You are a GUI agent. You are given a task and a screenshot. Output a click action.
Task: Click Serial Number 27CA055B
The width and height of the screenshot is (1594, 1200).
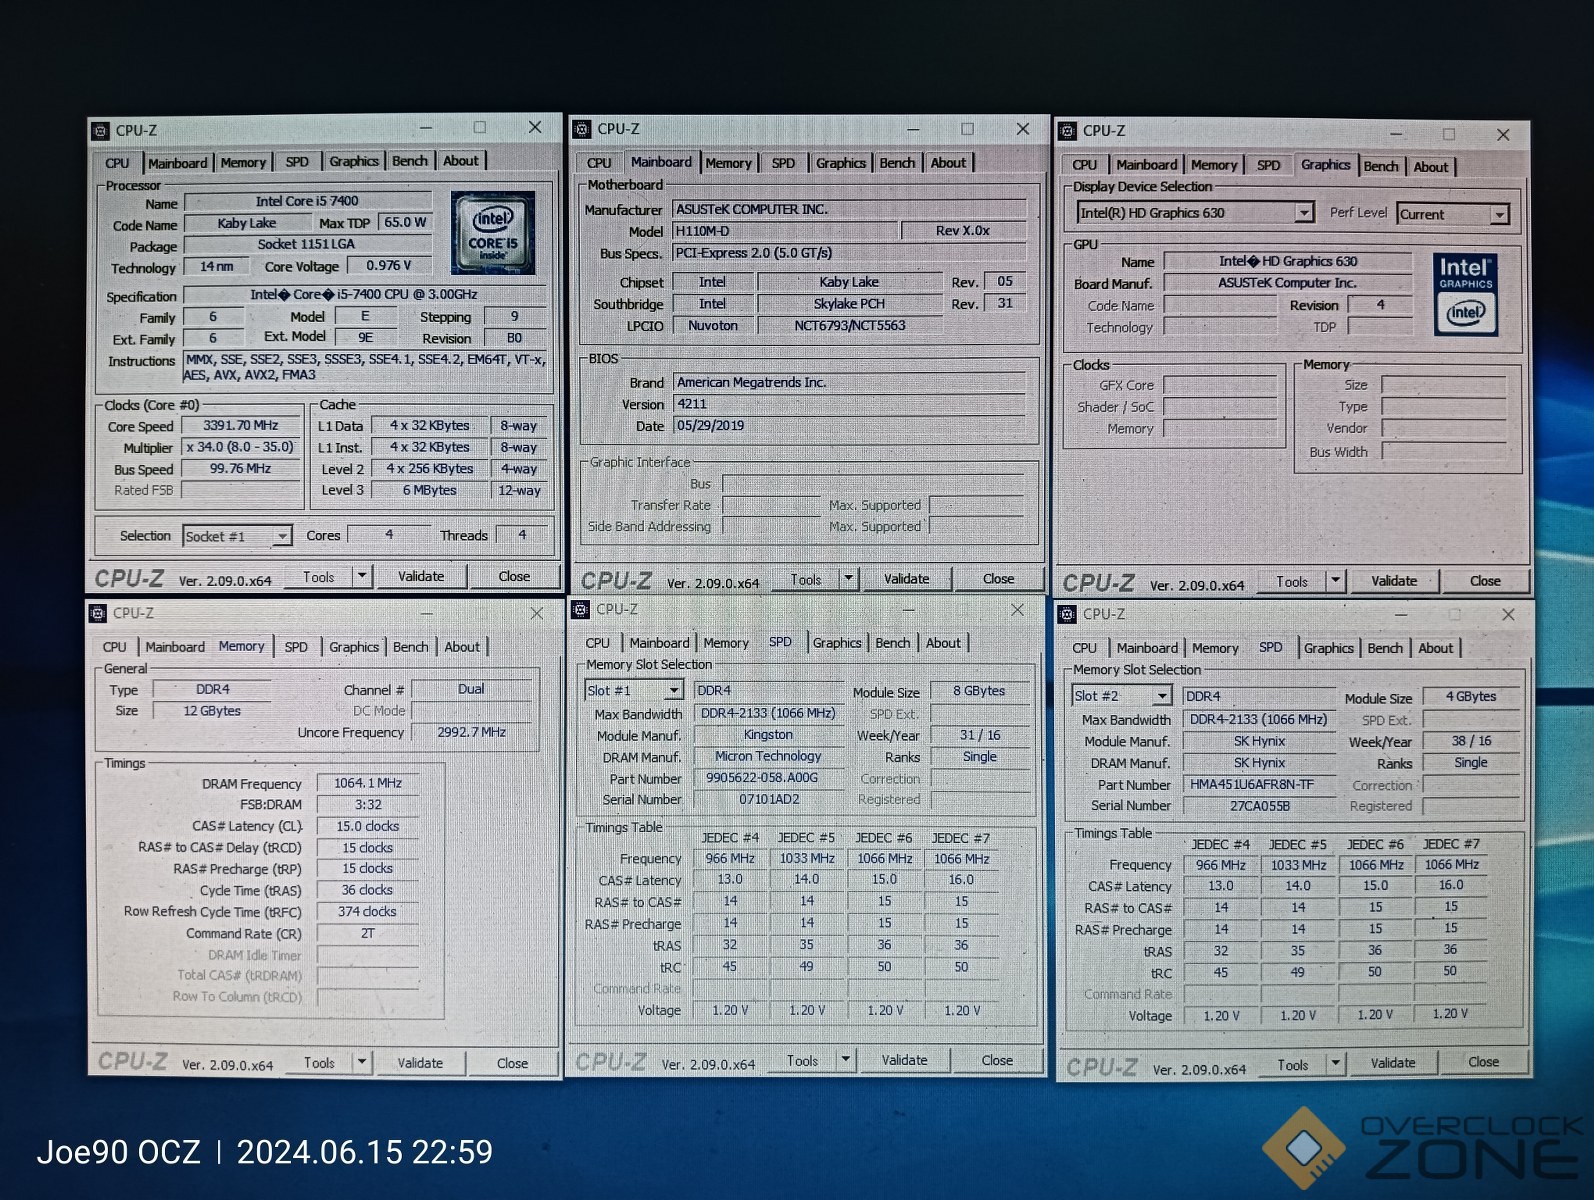1259,806
